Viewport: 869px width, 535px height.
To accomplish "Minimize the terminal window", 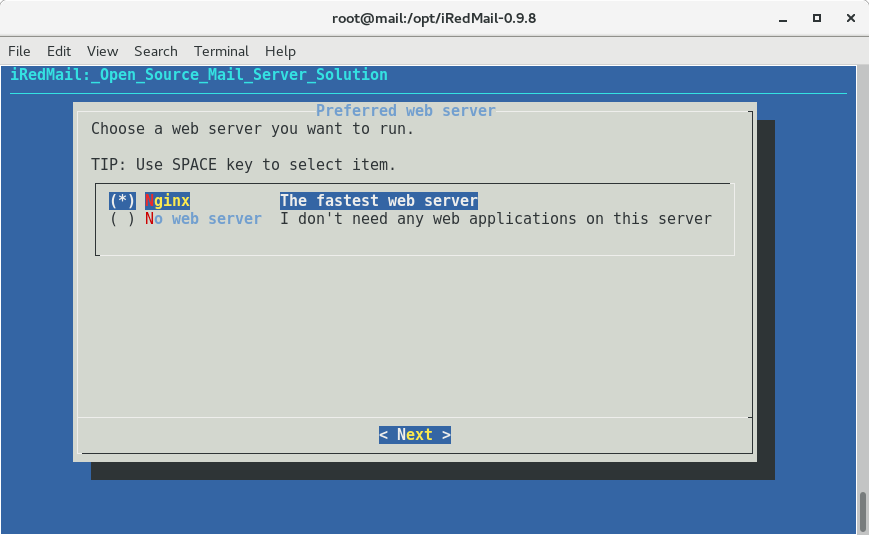I will tap(783, 19).
